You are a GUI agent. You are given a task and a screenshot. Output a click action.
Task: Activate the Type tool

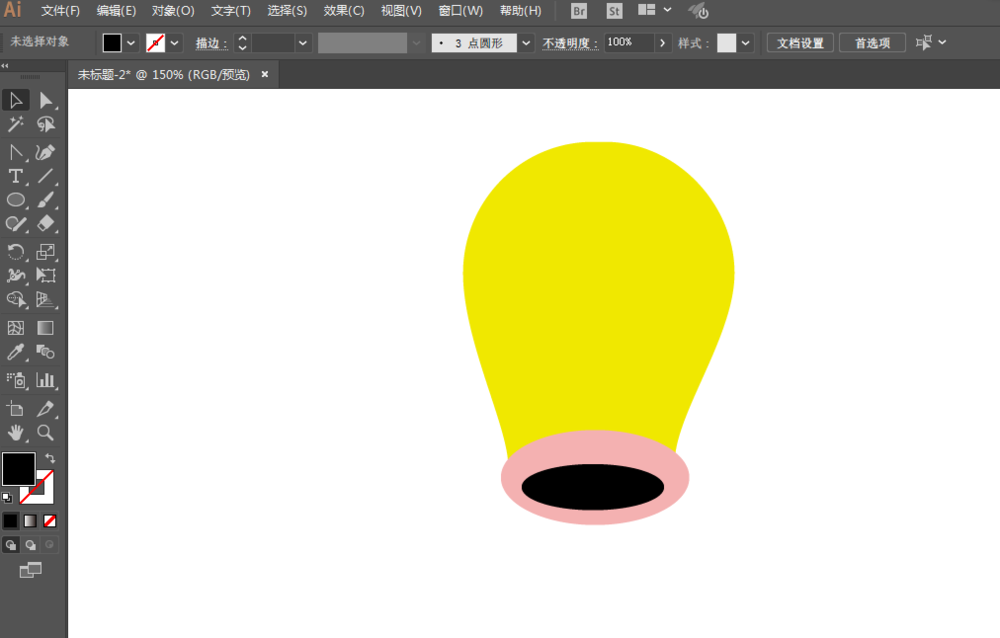point(16,176)
